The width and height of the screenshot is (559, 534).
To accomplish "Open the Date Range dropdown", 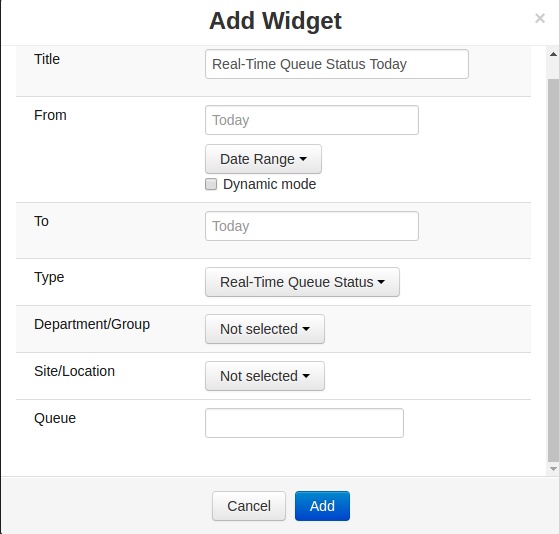I will 263,159.
